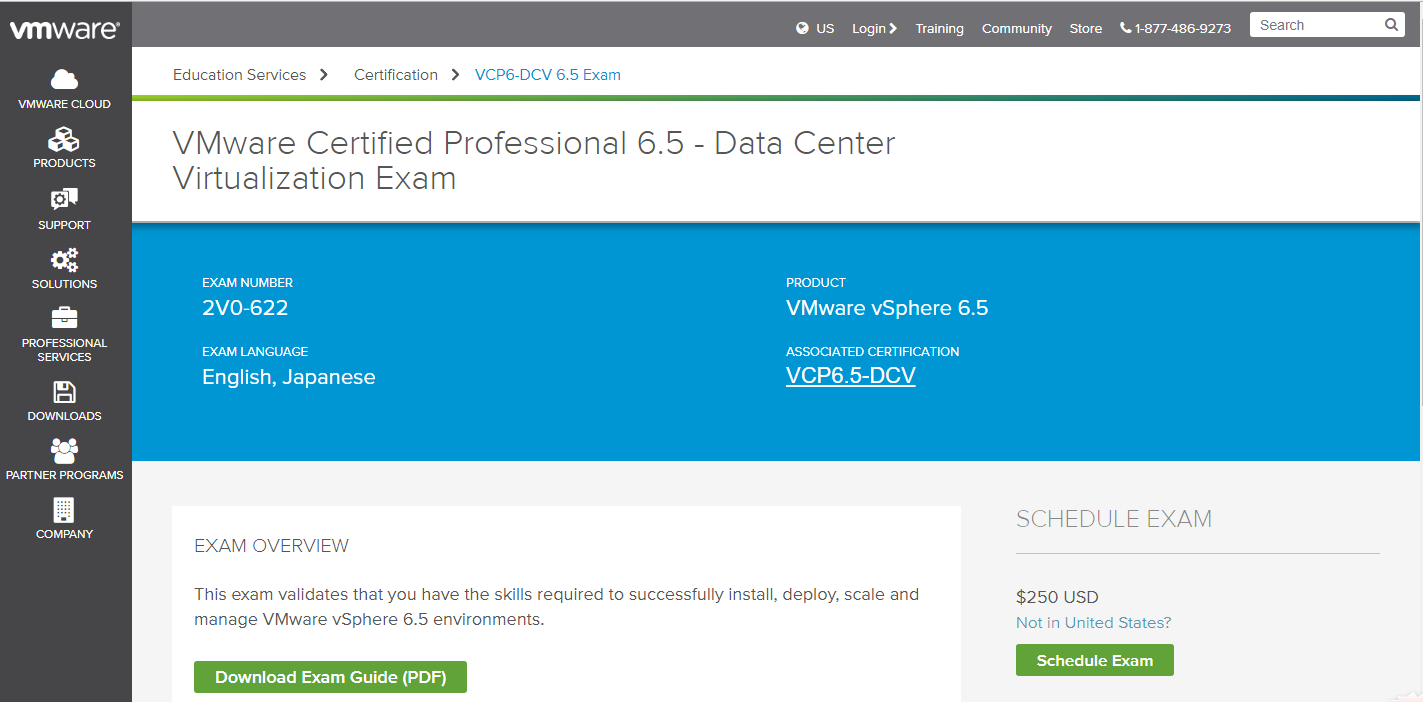Open the Professional Services briefcase icon

click(64, 318)
